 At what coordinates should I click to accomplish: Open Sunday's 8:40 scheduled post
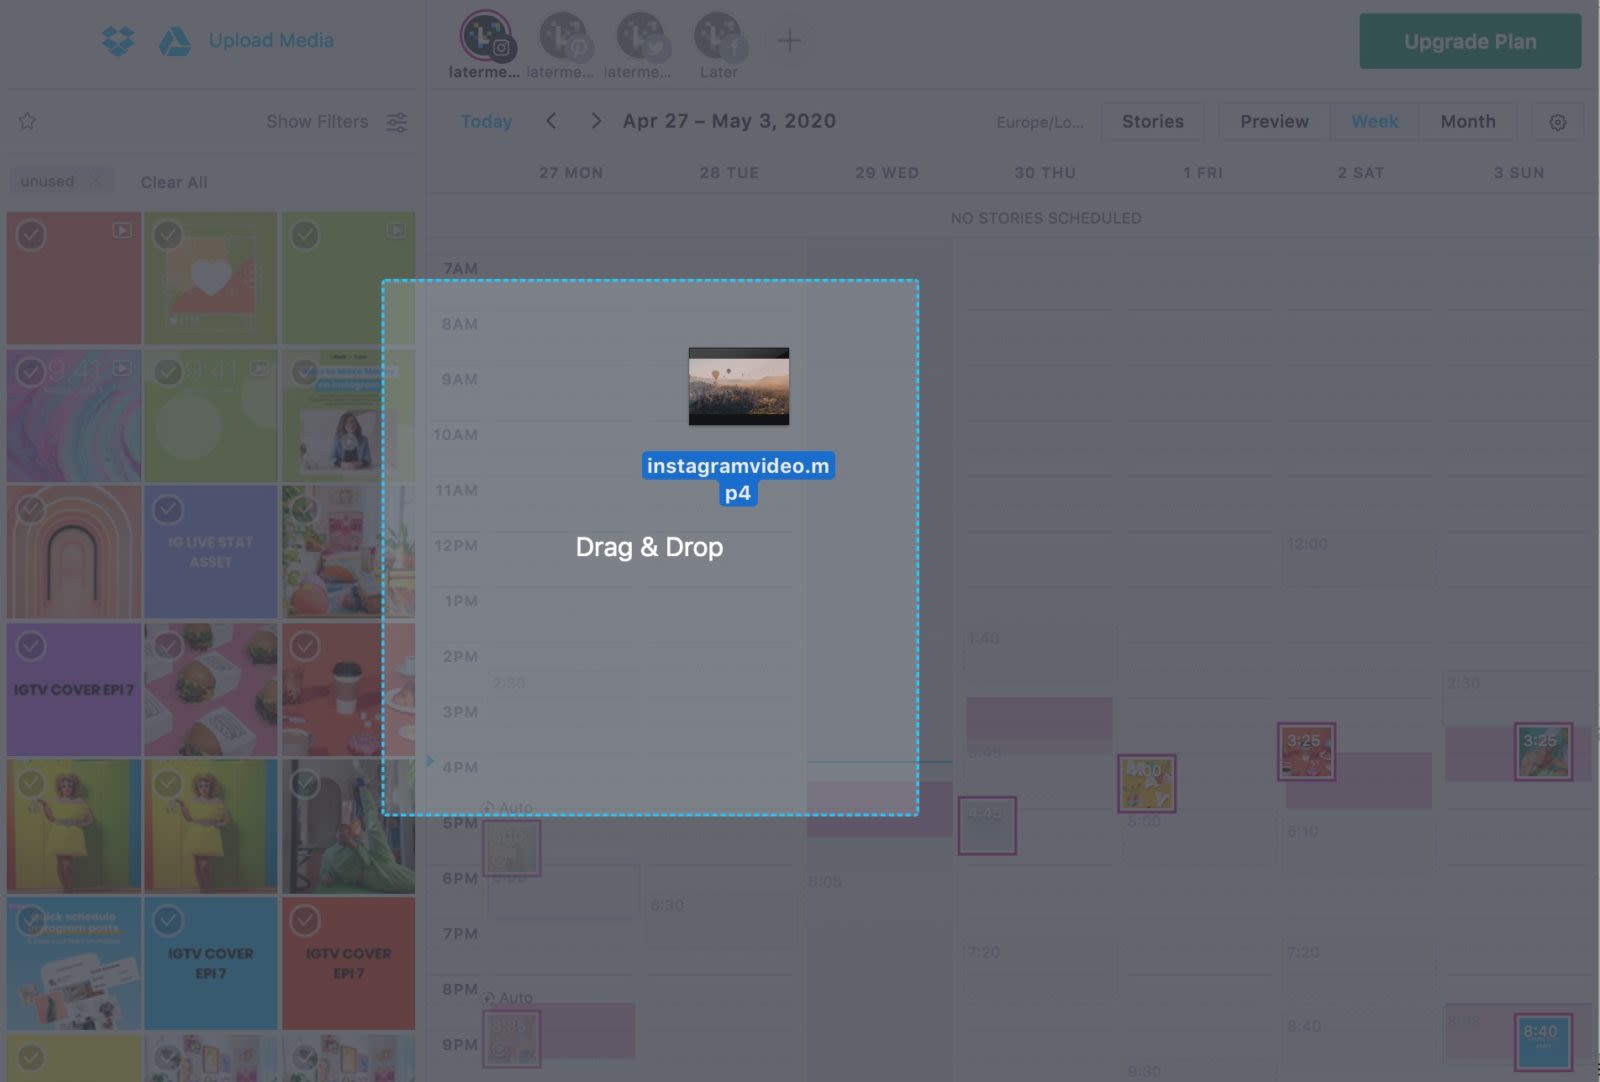coord(1543,1042)
